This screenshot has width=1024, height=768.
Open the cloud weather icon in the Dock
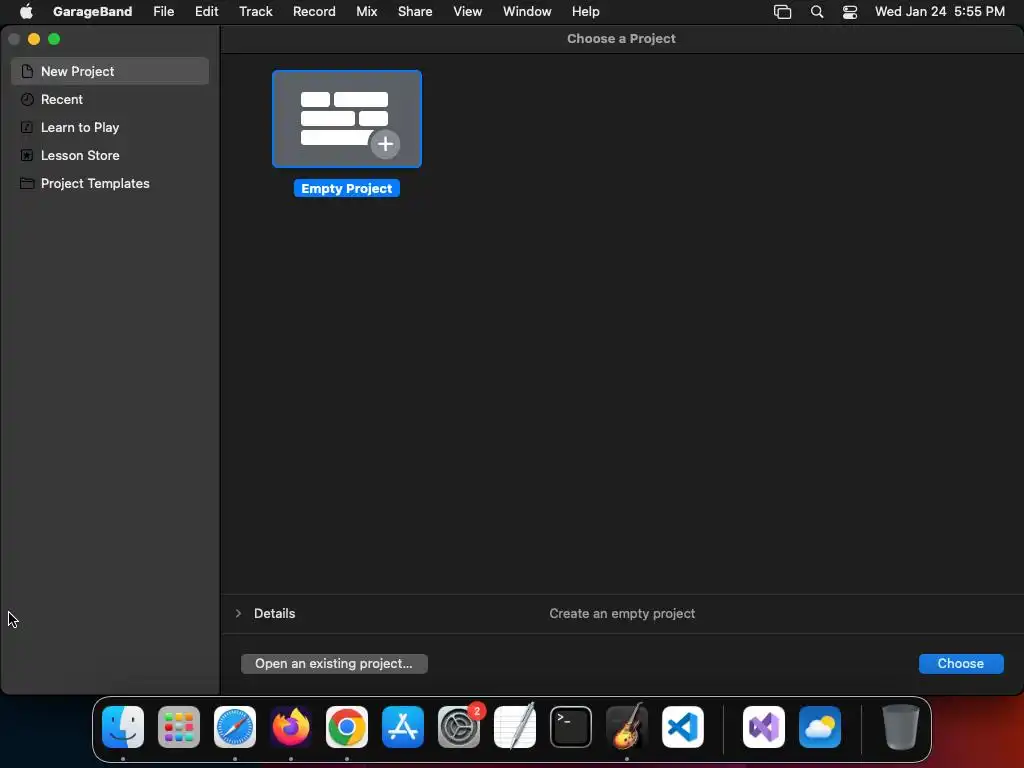pos(820,727)
